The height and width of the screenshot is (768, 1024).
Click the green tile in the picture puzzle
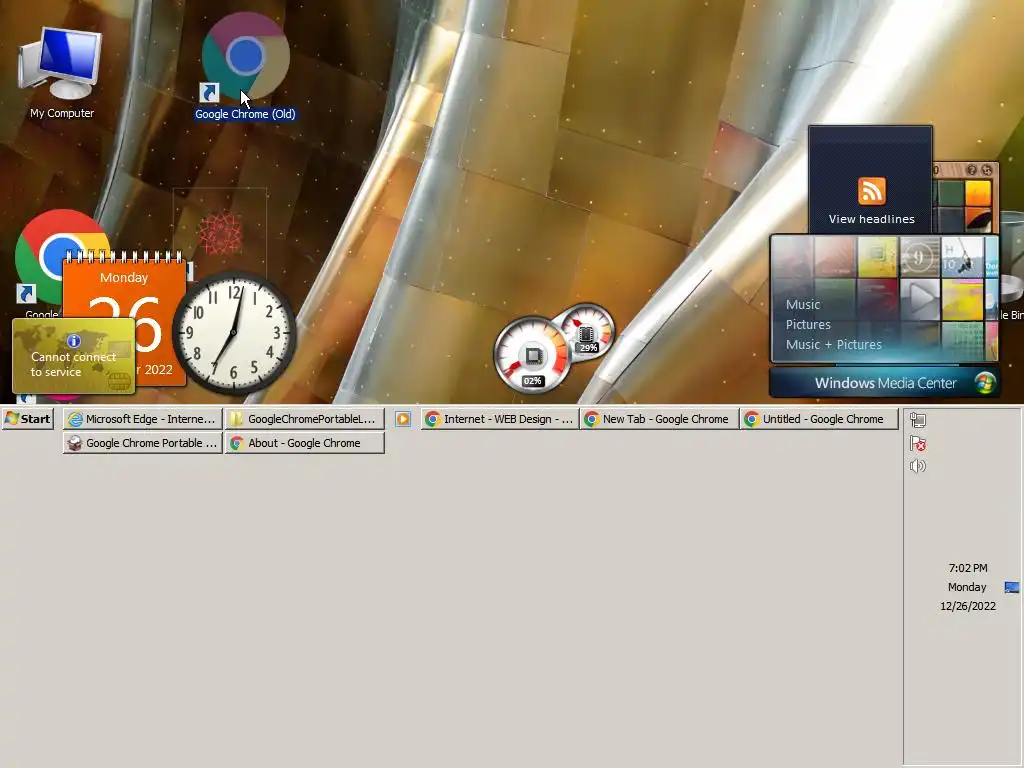[951, 193]
